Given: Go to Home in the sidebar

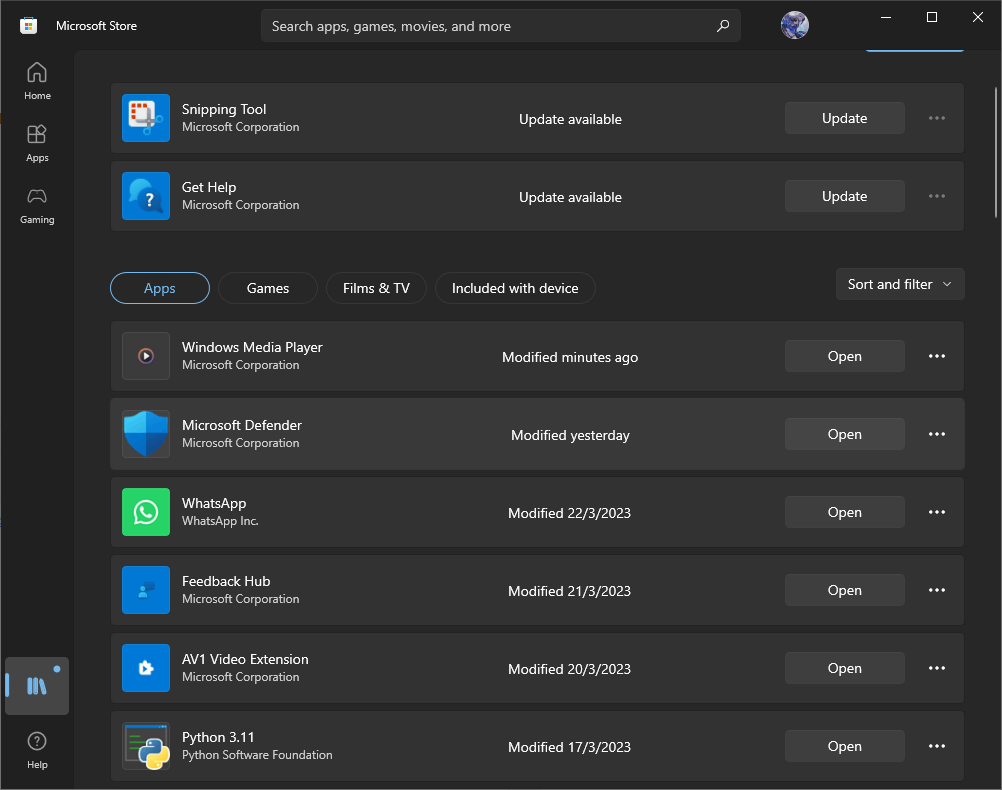Looking at the screenshot, I should (37, 82).
